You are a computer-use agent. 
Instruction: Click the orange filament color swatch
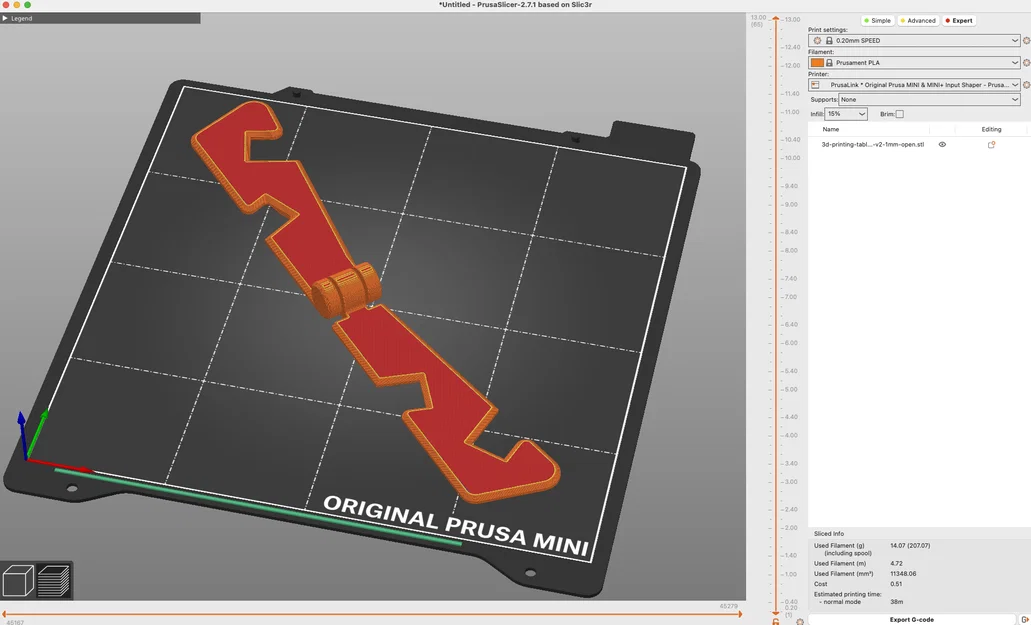pos(817,63)
